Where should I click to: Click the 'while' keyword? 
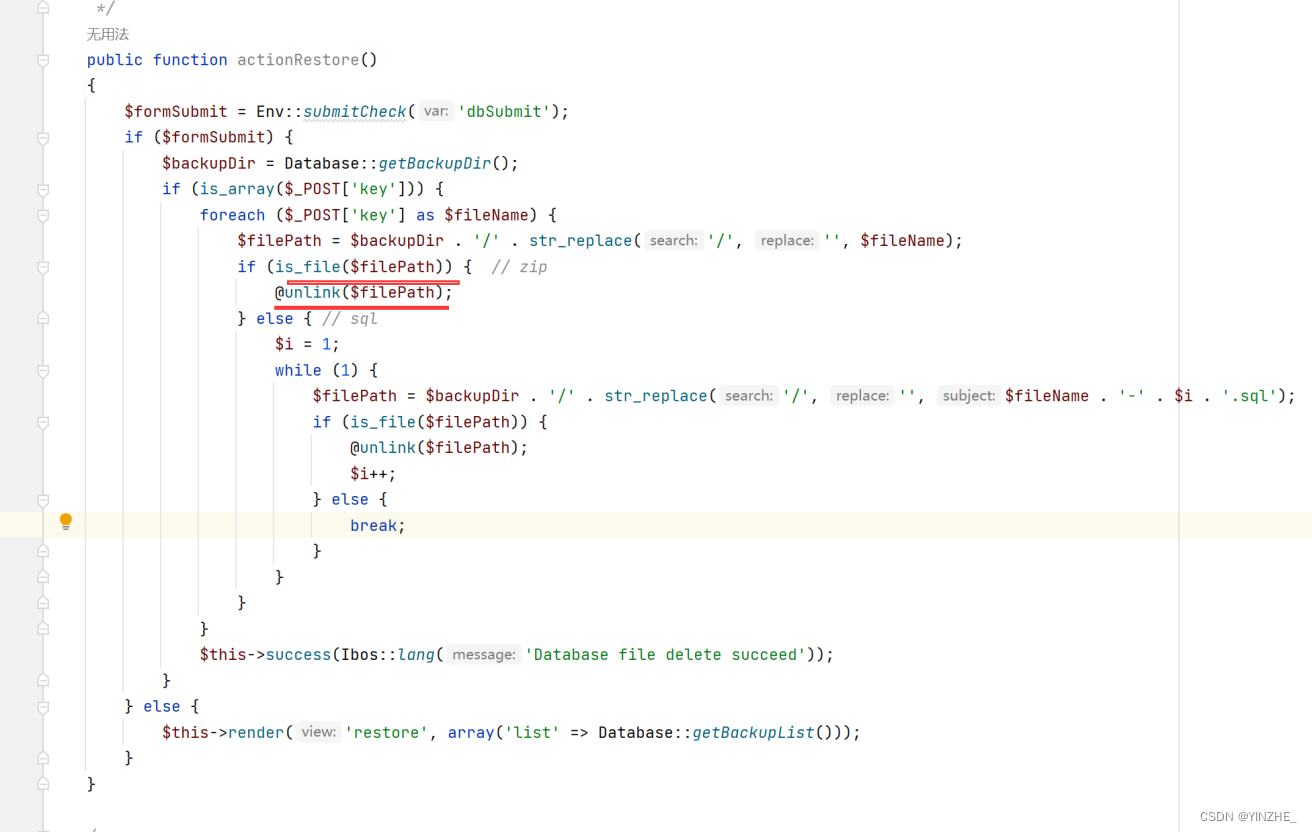(x=298, y=370)
